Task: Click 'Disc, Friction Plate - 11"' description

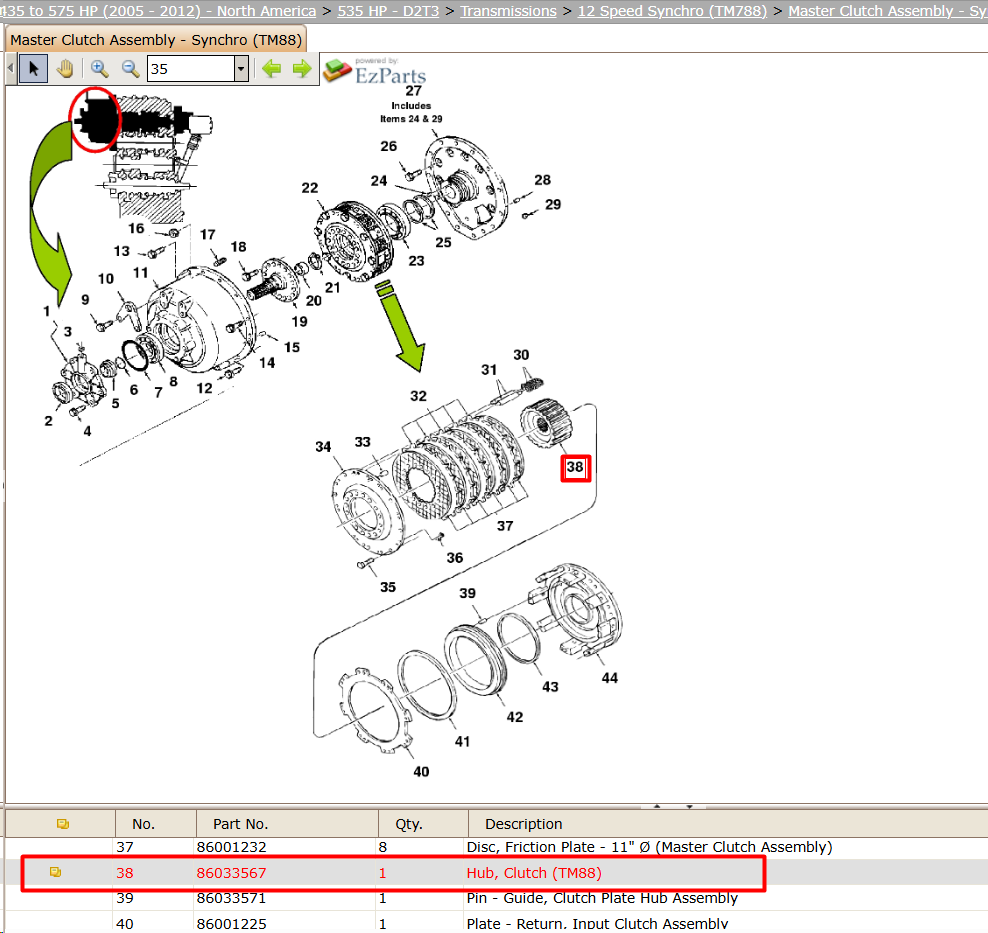Action: pos(649,847)
